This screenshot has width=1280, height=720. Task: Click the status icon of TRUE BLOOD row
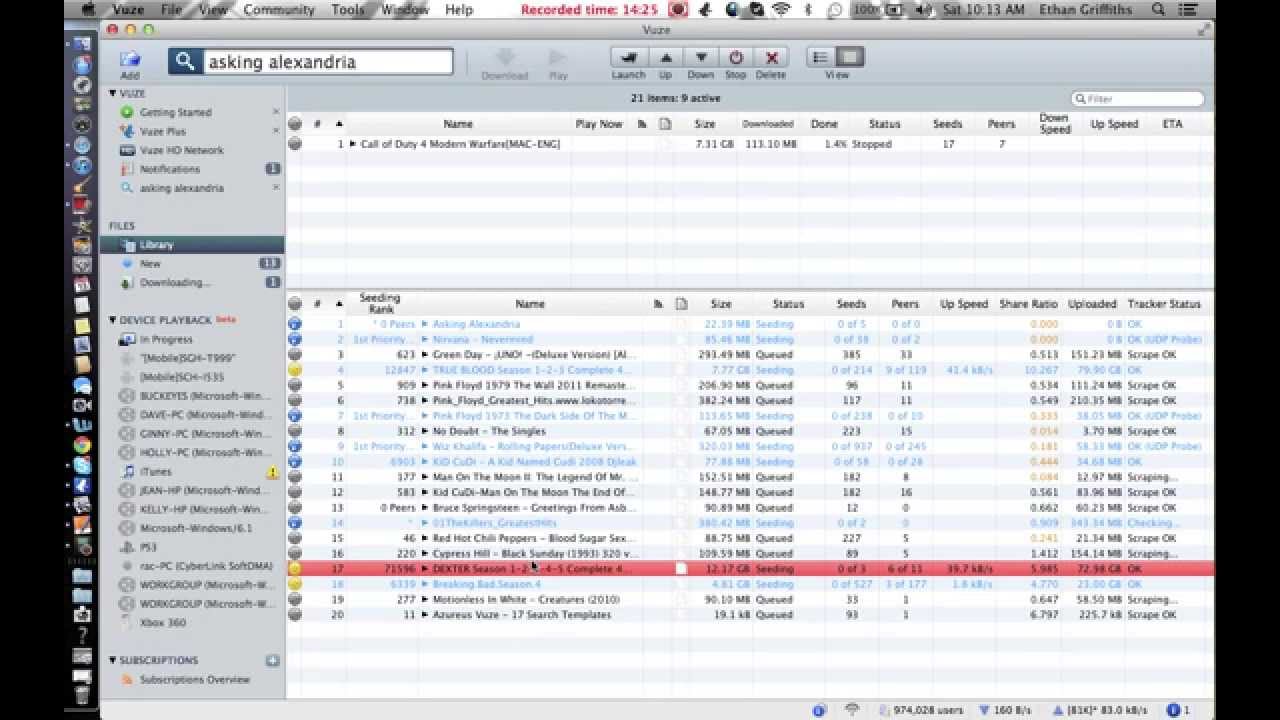(x=295, y=370)
